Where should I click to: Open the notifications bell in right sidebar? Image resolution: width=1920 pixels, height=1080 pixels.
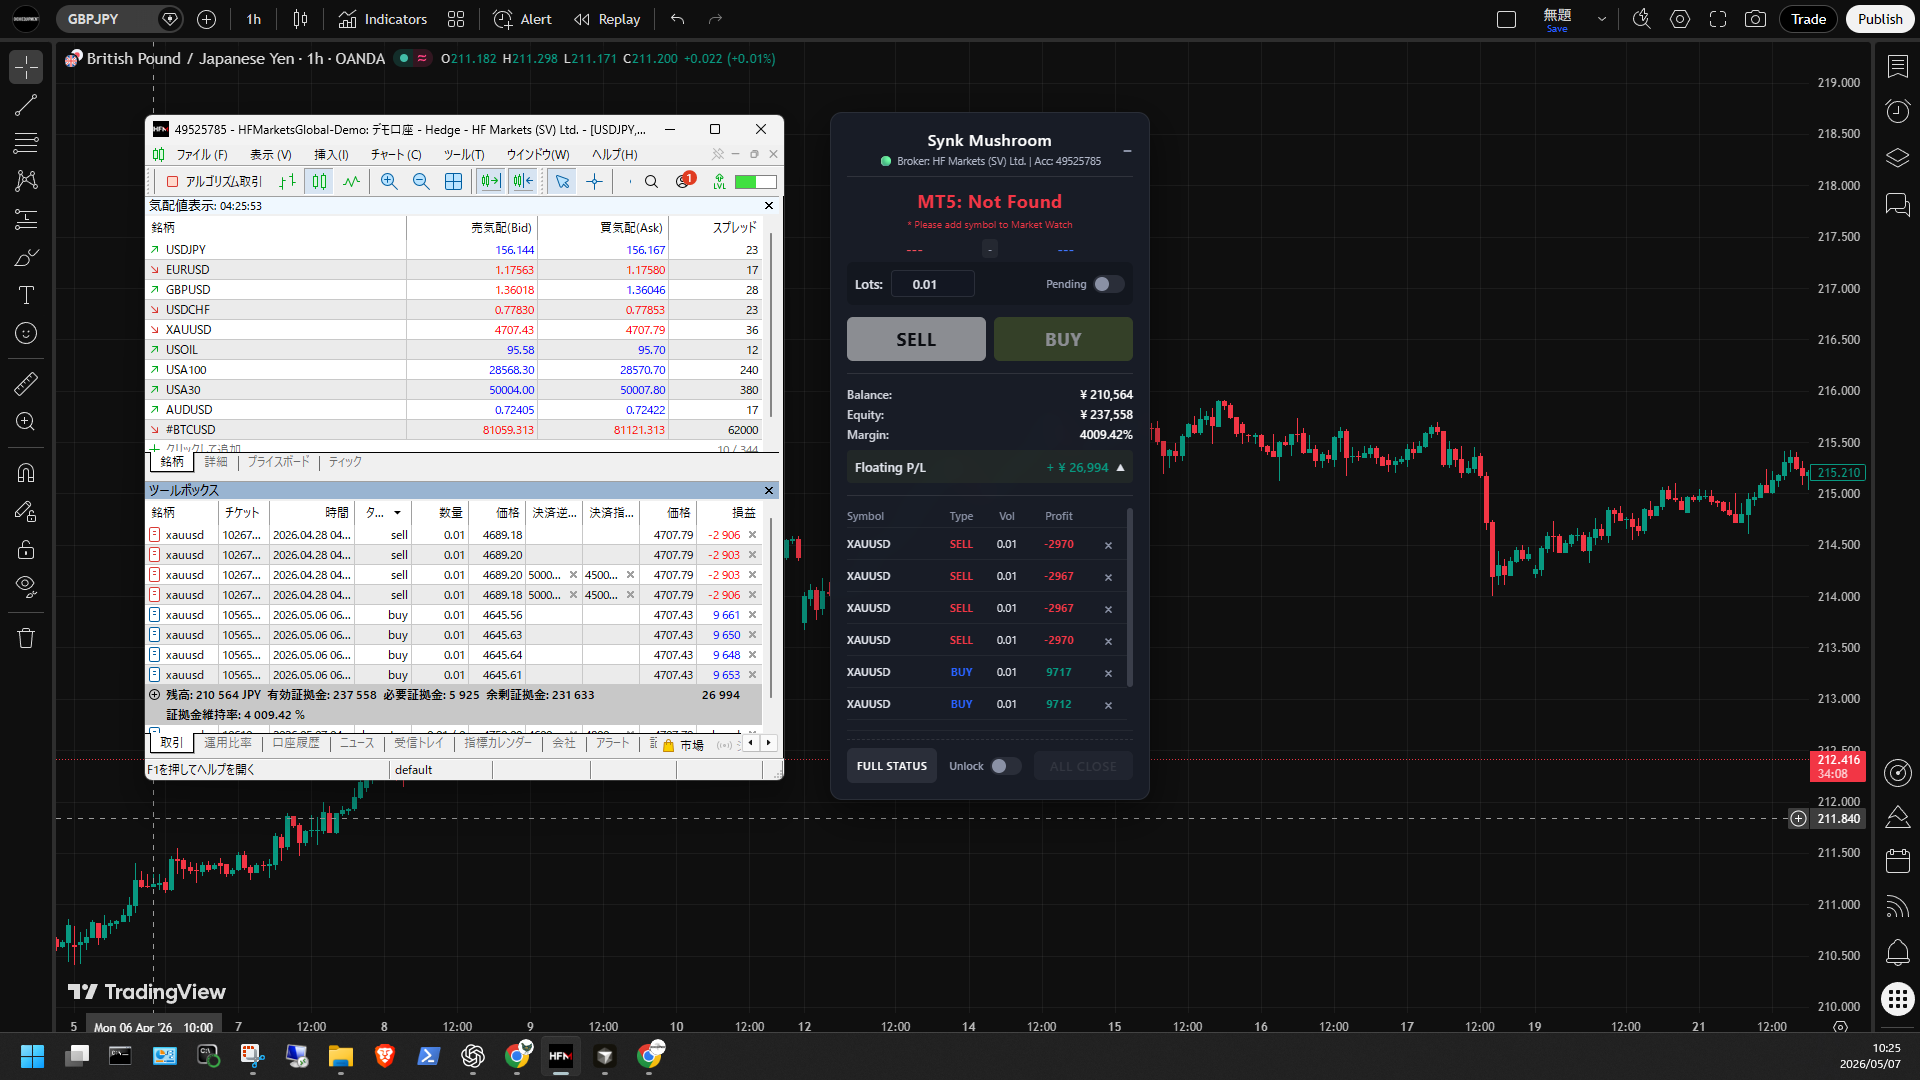point(1897,952)
